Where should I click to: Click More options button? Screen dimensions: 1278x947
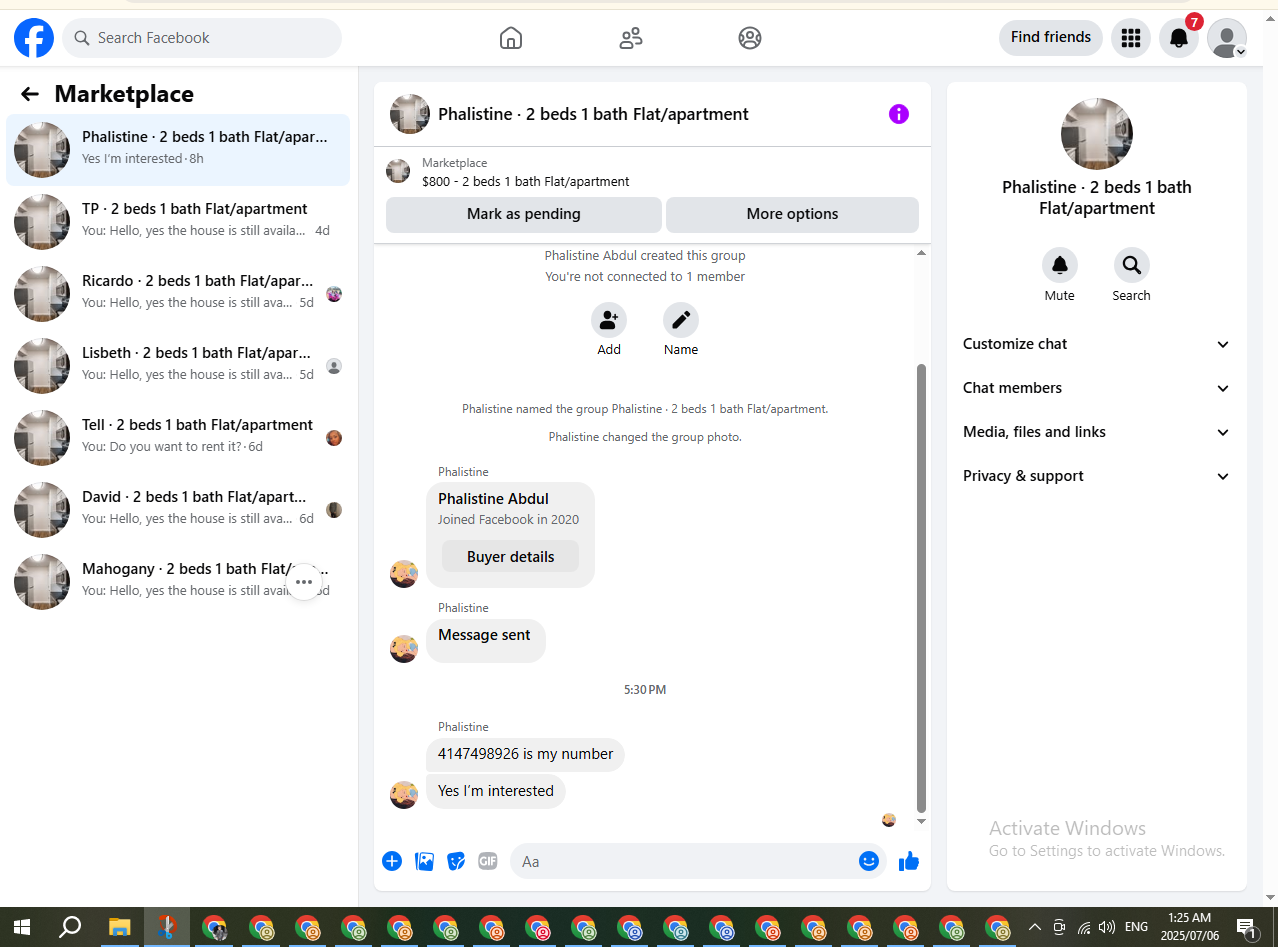tap(792, 214)
